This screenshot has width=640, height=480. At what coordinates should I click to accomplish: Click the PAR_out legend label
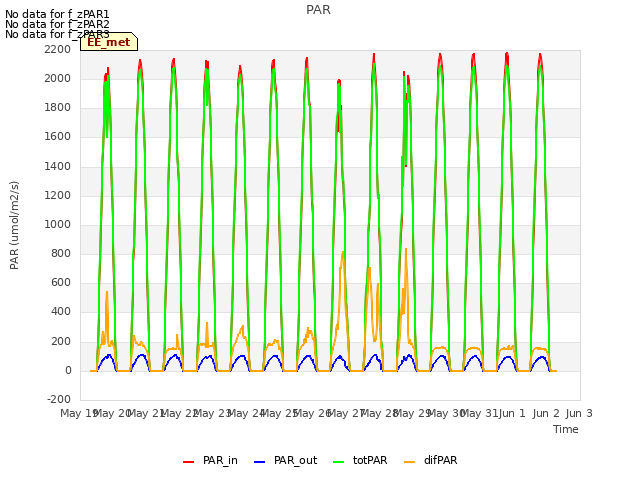point(295,460)
